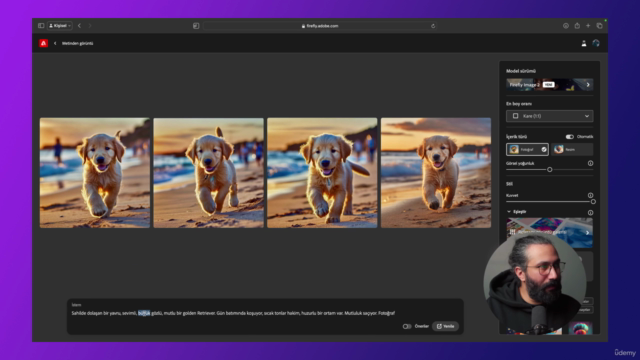The height and width of the screenshot is (360, 640).
Task: Adjust the Görsel yoğunluk slider handle
Action: tap(549, 169)
